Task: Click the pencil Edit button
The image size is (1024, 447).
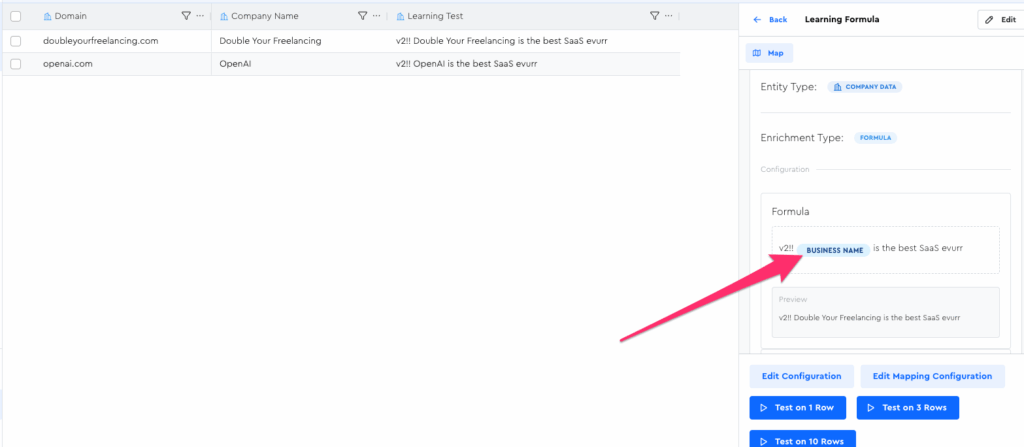Action: (x=1000, y=20)
